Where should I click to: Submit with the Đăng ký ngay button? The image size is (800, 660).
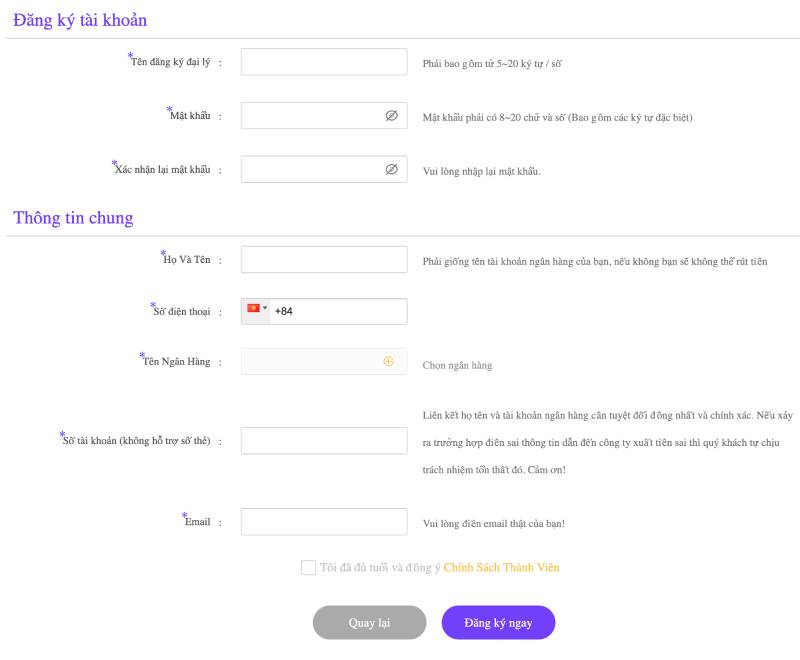pyautogui.click(x=498, y=622)
